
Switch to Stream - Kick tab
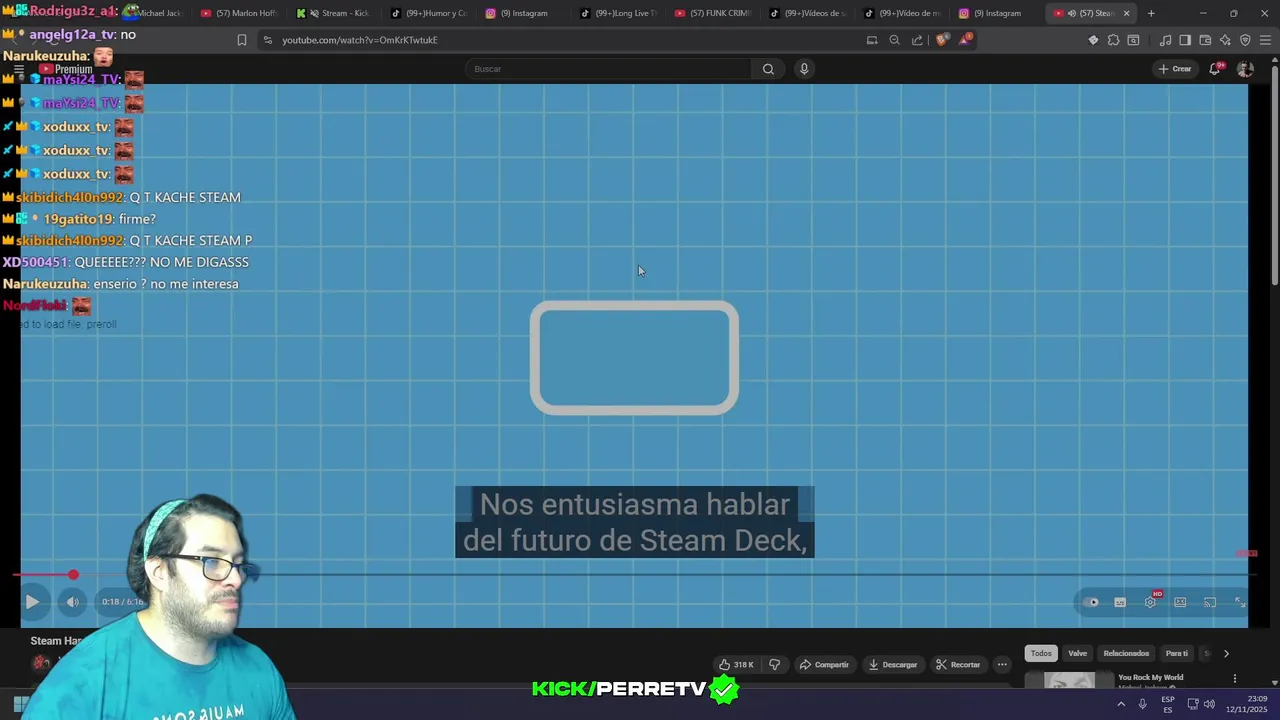tap(335, 13)
